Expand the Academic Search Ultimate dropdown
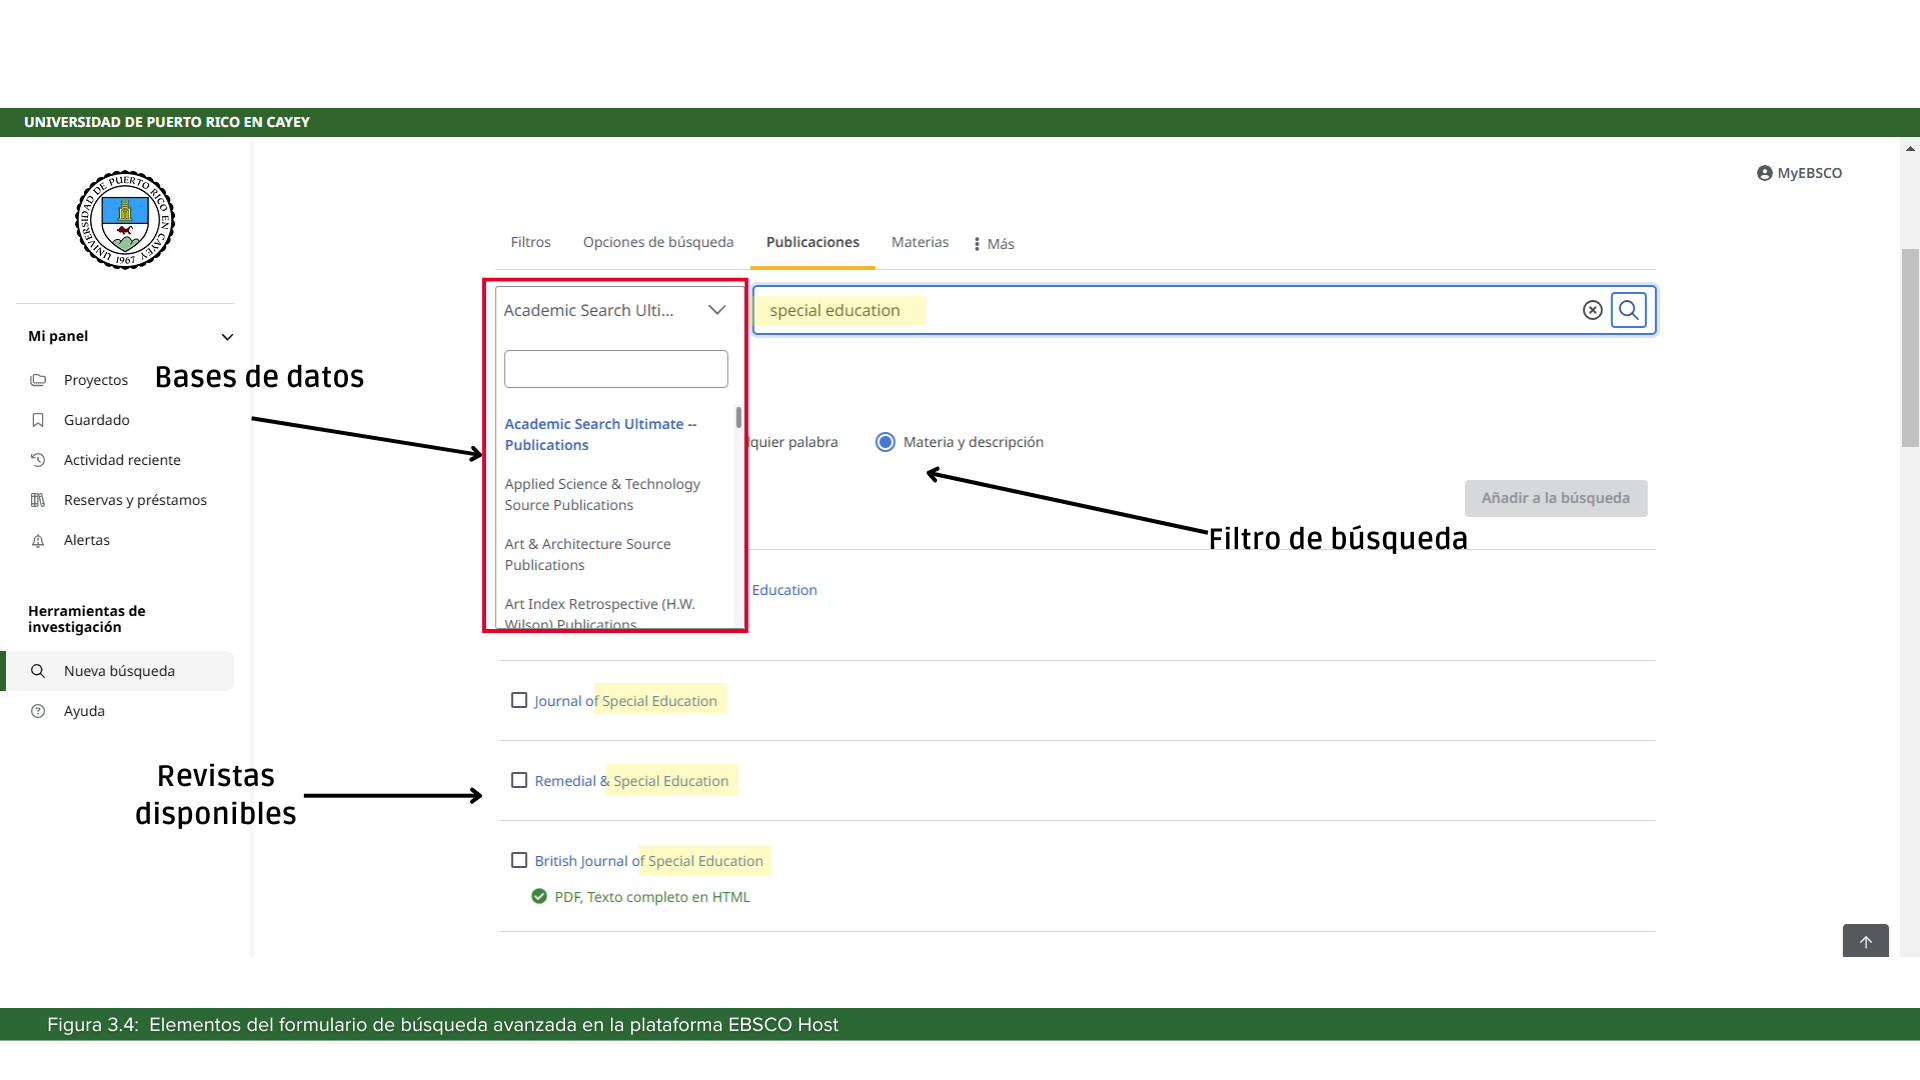 click(x=717, y=310)
